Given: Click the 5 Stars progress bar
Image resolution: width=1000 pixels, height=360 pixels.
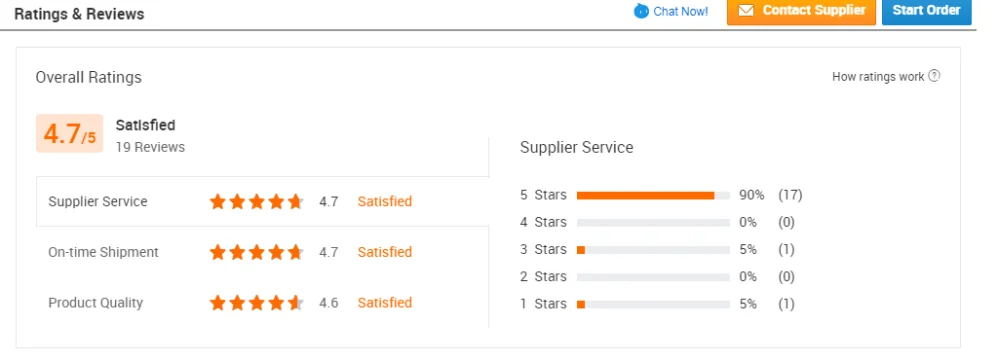Looking at the screenshot, I should 653,195.
